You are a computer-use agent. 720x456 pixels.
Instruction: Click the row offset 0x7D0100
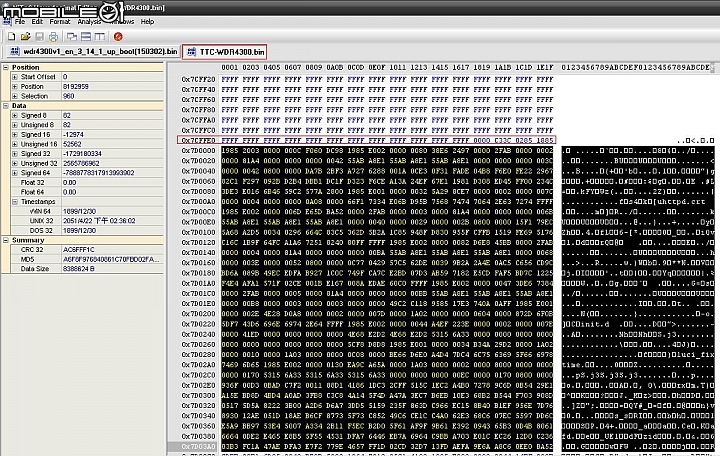coord(198,232)
